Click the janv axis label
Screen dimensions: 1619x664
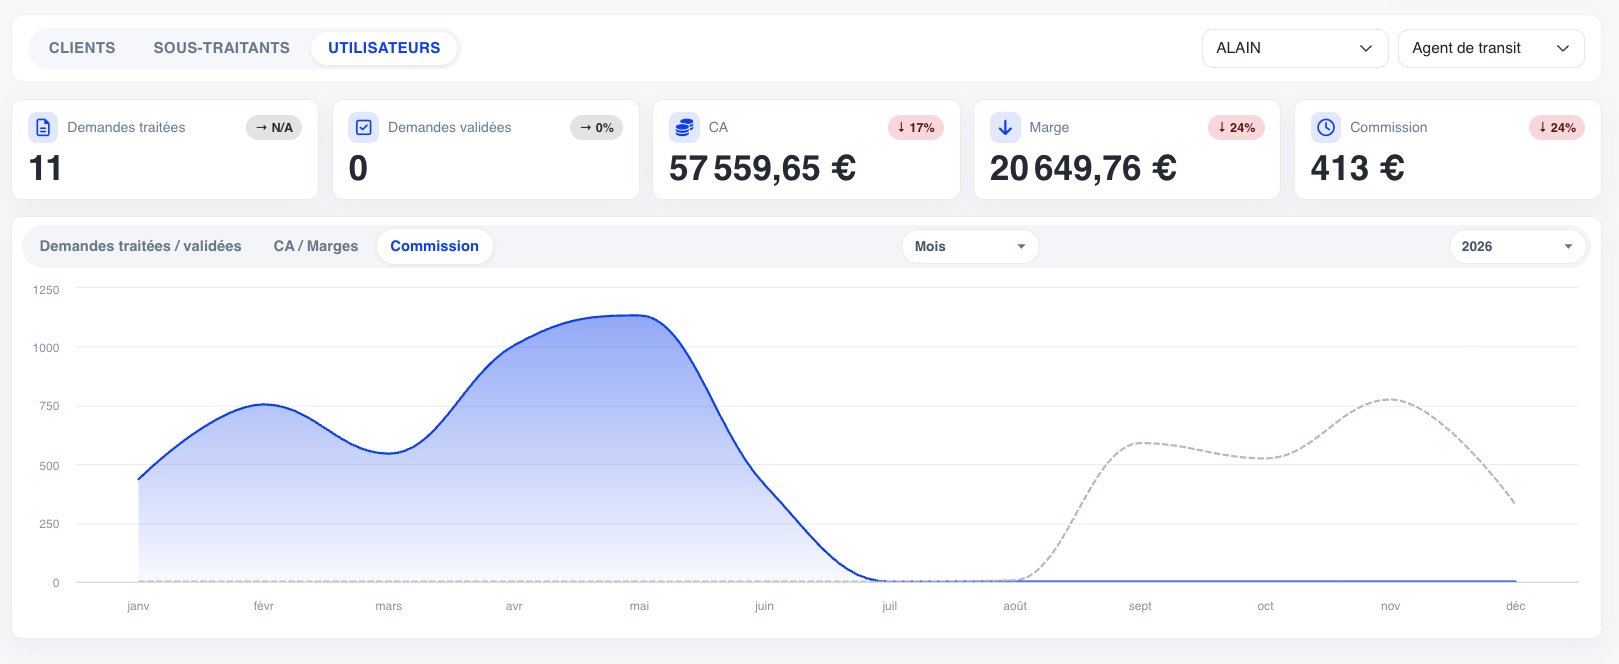coord(138,606)
